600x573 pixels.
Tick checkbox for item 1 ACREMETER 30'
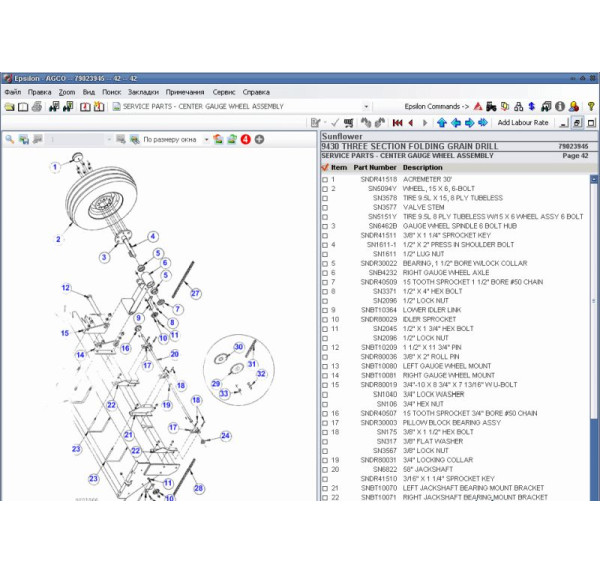pyautogui.click(x=325, y=180)
